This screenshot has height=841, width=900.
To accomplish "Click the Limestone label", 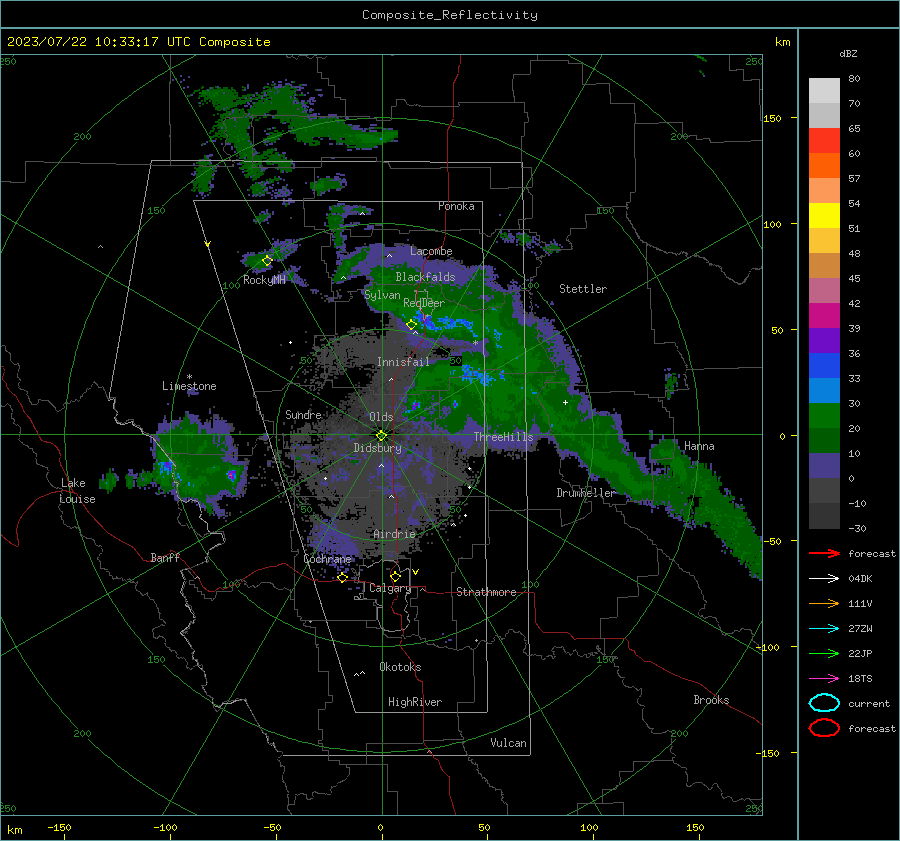I will (189, 386).
